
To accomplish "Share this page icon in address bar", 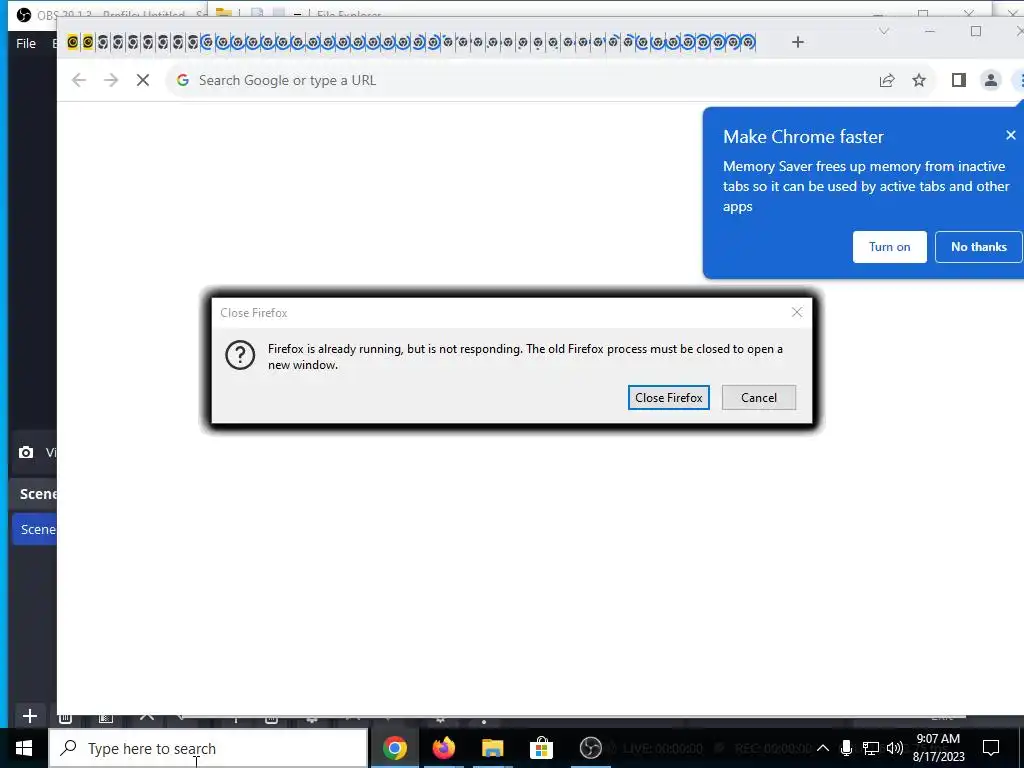I will (886, 80).
